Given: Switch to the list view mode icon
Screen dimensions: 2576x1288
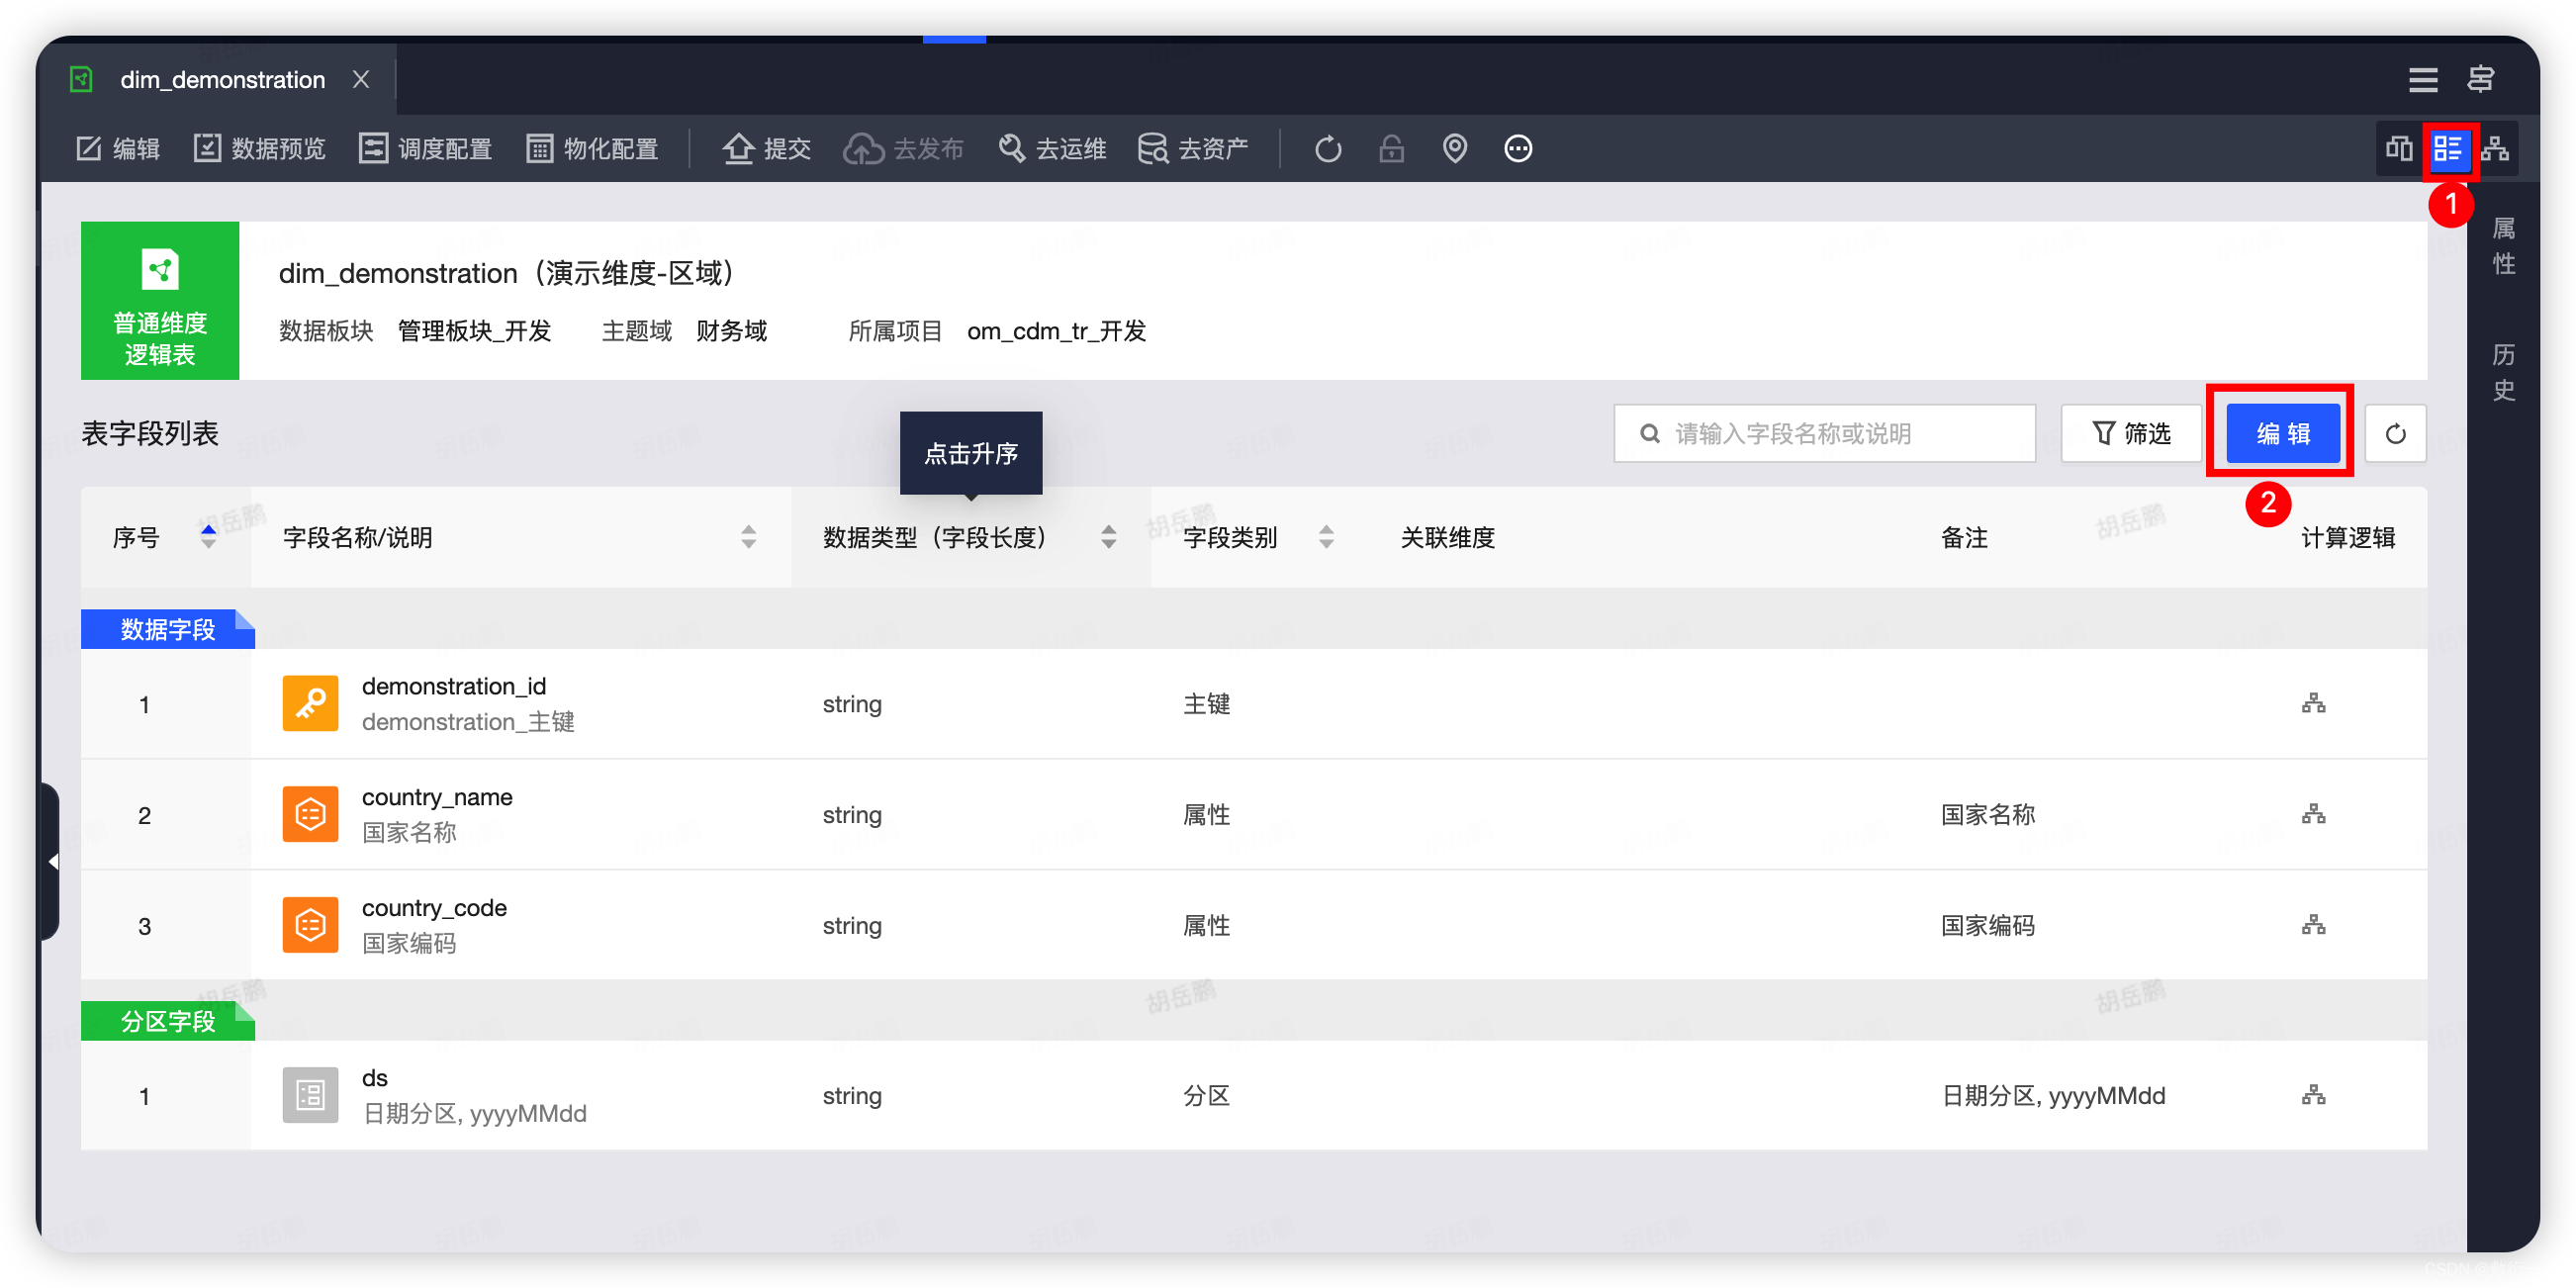Looking at the screenshot, I should pos(2447,149).
